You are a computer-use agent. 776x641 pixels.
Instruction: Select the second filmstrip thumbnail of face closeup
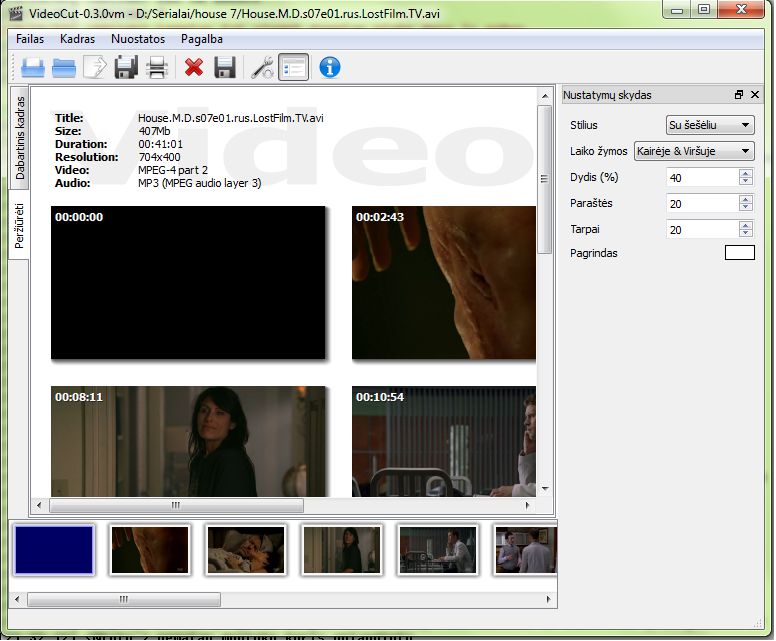(150, 550)
